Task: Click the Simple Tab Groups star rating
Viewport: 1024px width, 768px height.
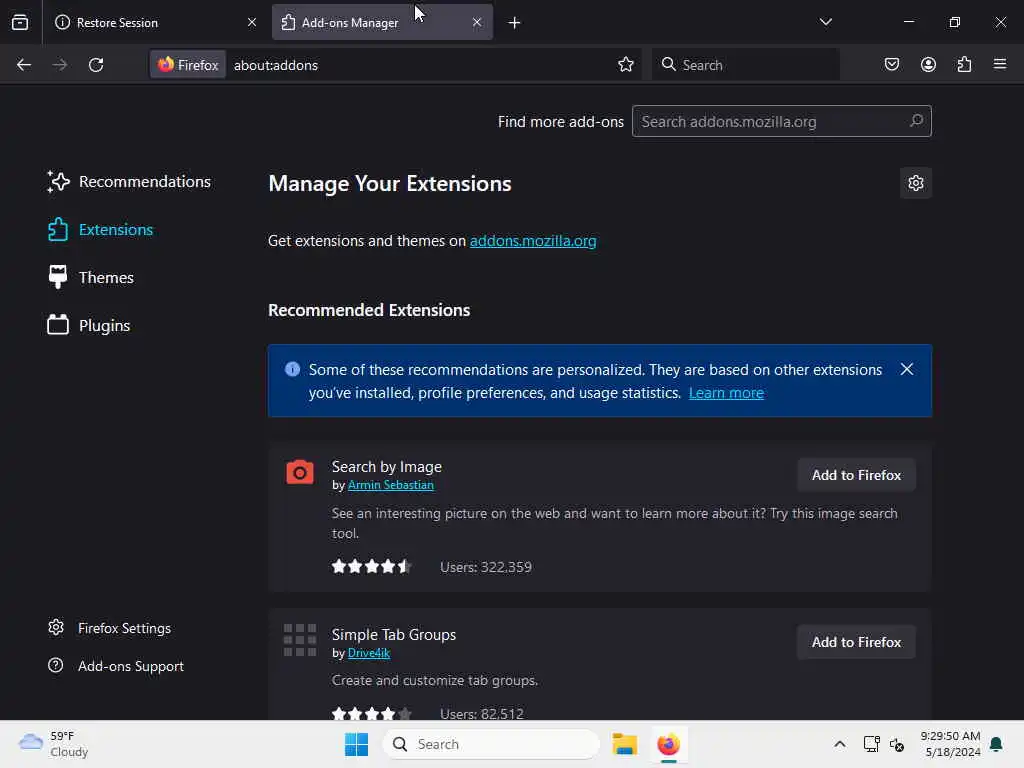Action: [x=372, y=713]
